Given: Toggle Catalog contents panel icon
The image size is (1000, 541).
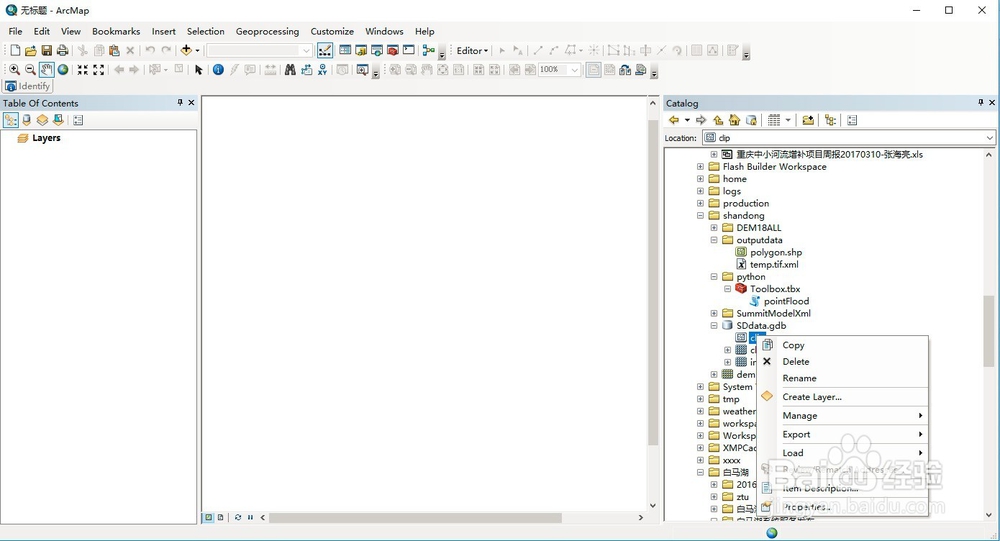Looking at the screenshot, I should [830, 120].
